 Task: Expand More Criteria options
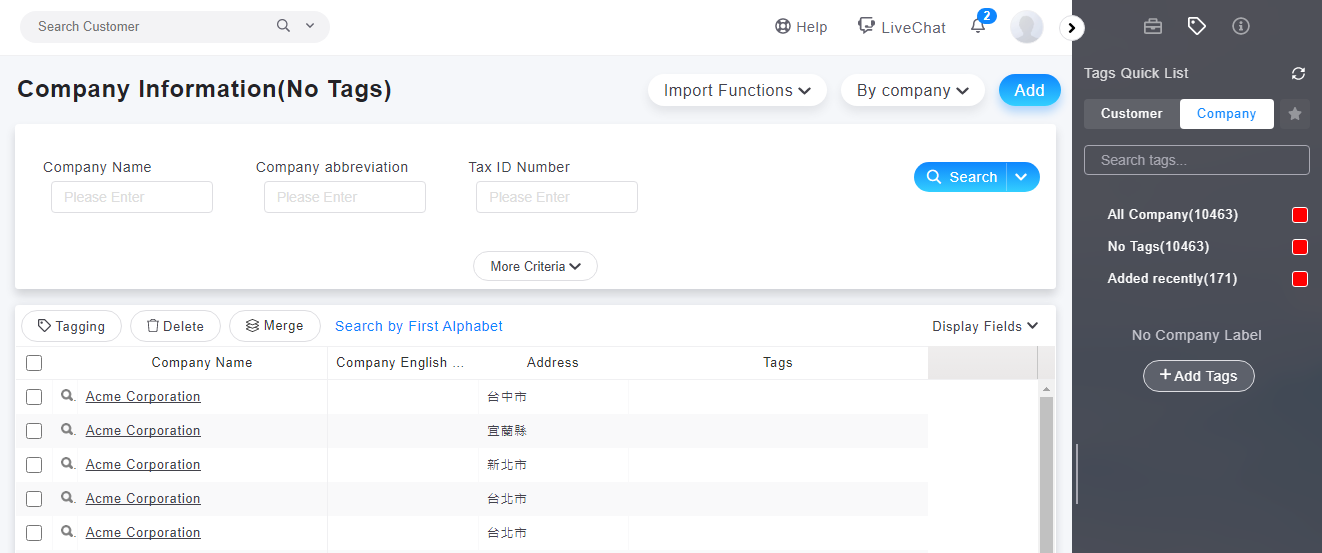tap(535, 266)
